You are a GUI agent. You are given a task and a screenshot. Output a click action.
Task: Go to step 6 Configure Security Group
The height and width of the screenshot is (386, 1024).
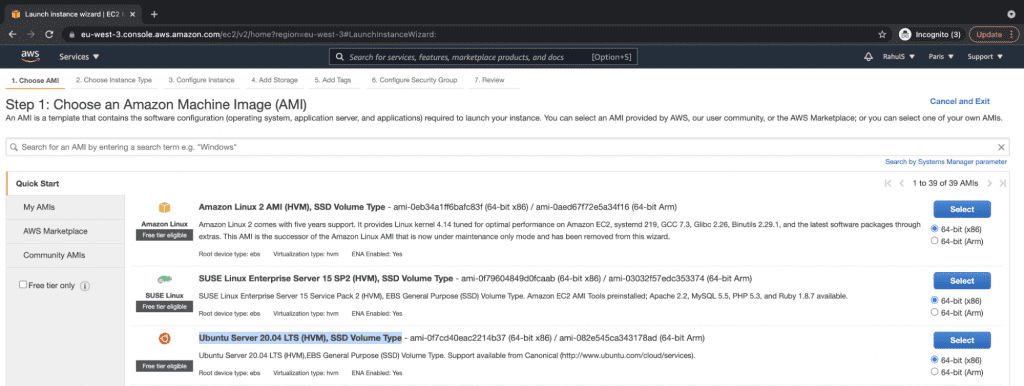[x=414, y=80]
